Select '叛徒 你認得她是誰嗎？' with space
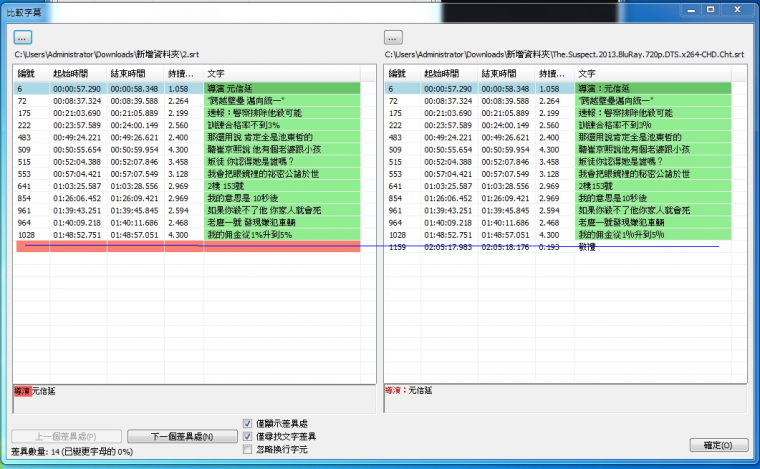This screenshot has width=760, height=469. (x=188, y=161)
